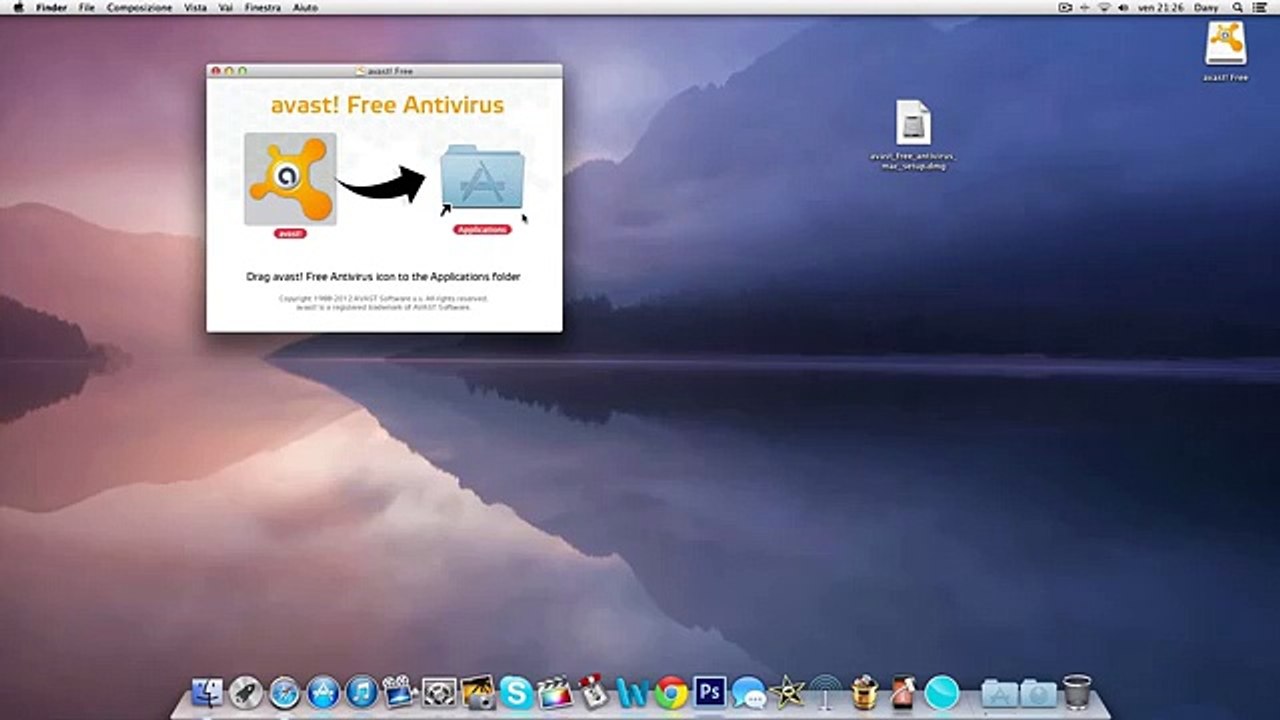Launch iTunes from the dock
This screenshot has width=1280, height=720.
point(362,692)
